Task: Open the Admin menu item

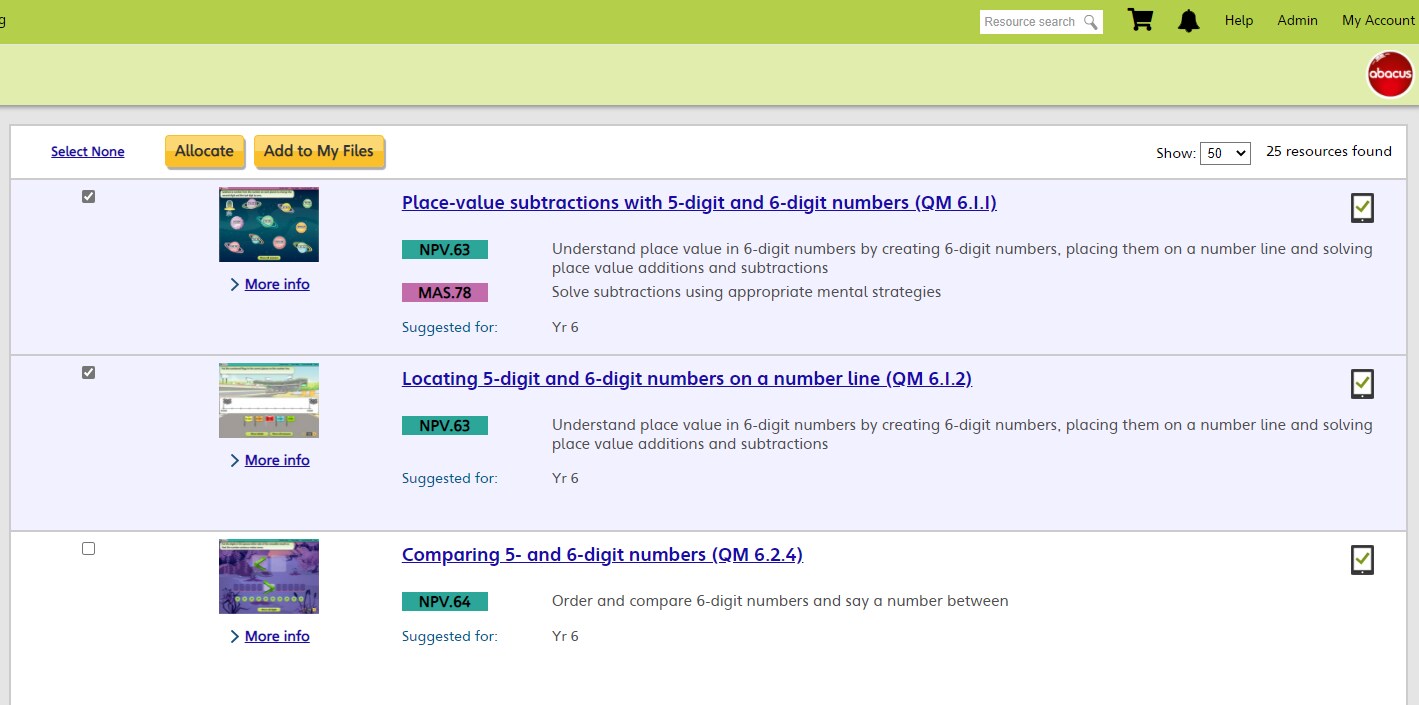Action: [x=1297, y=20]
